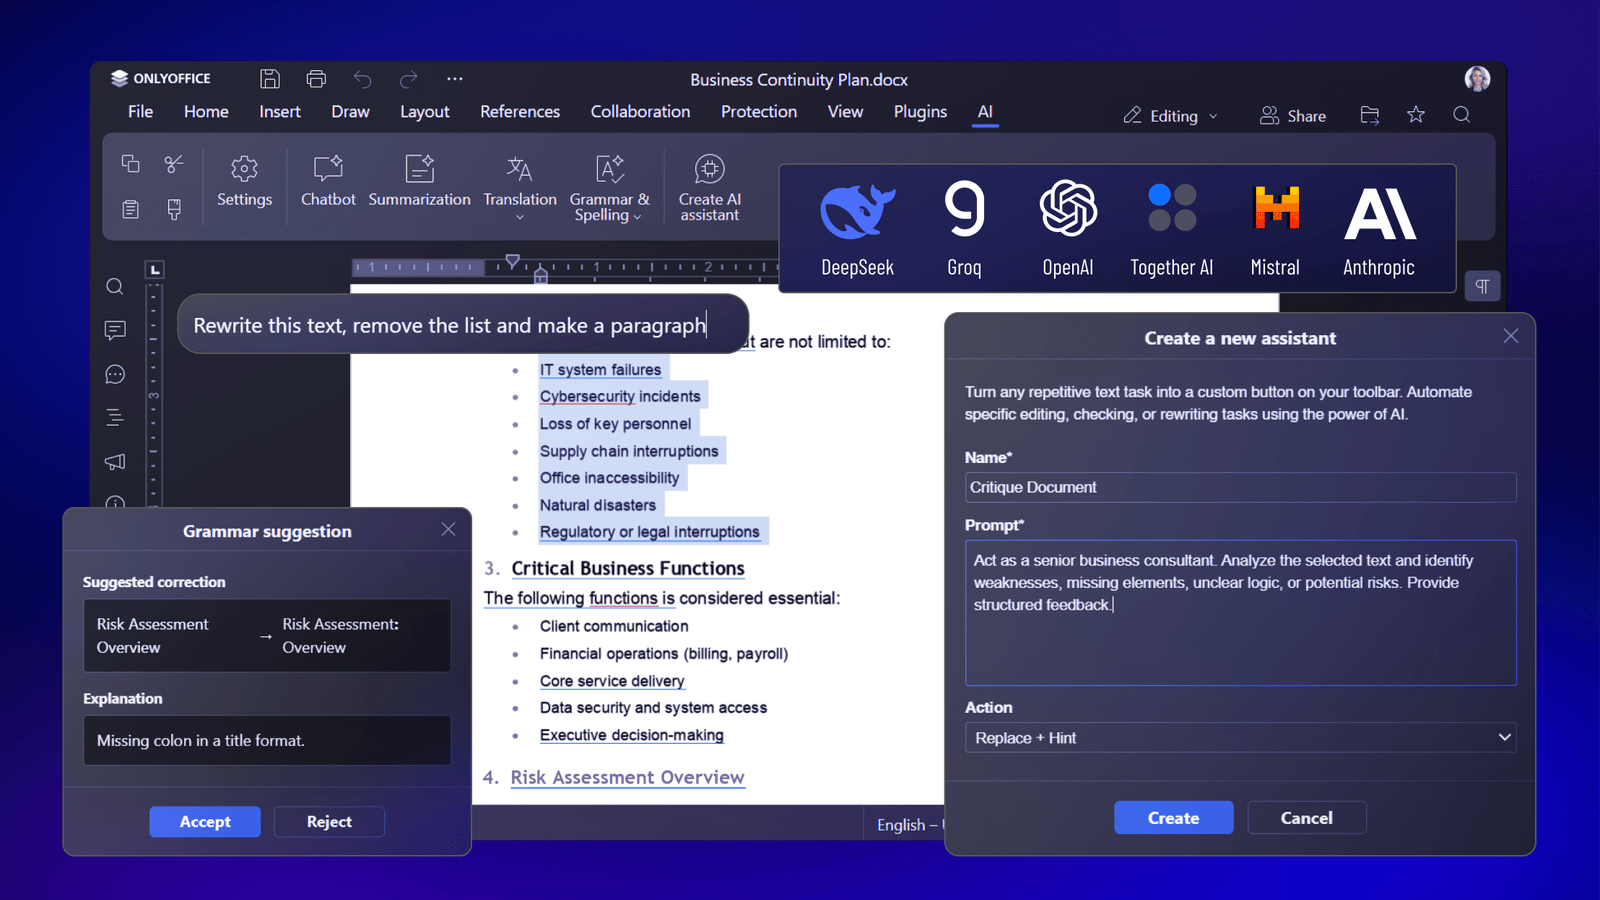Image resolution: width=1600 pixels, height=900 pixels.
Task: Switch to the References tab
Action: tap(520, 112)
